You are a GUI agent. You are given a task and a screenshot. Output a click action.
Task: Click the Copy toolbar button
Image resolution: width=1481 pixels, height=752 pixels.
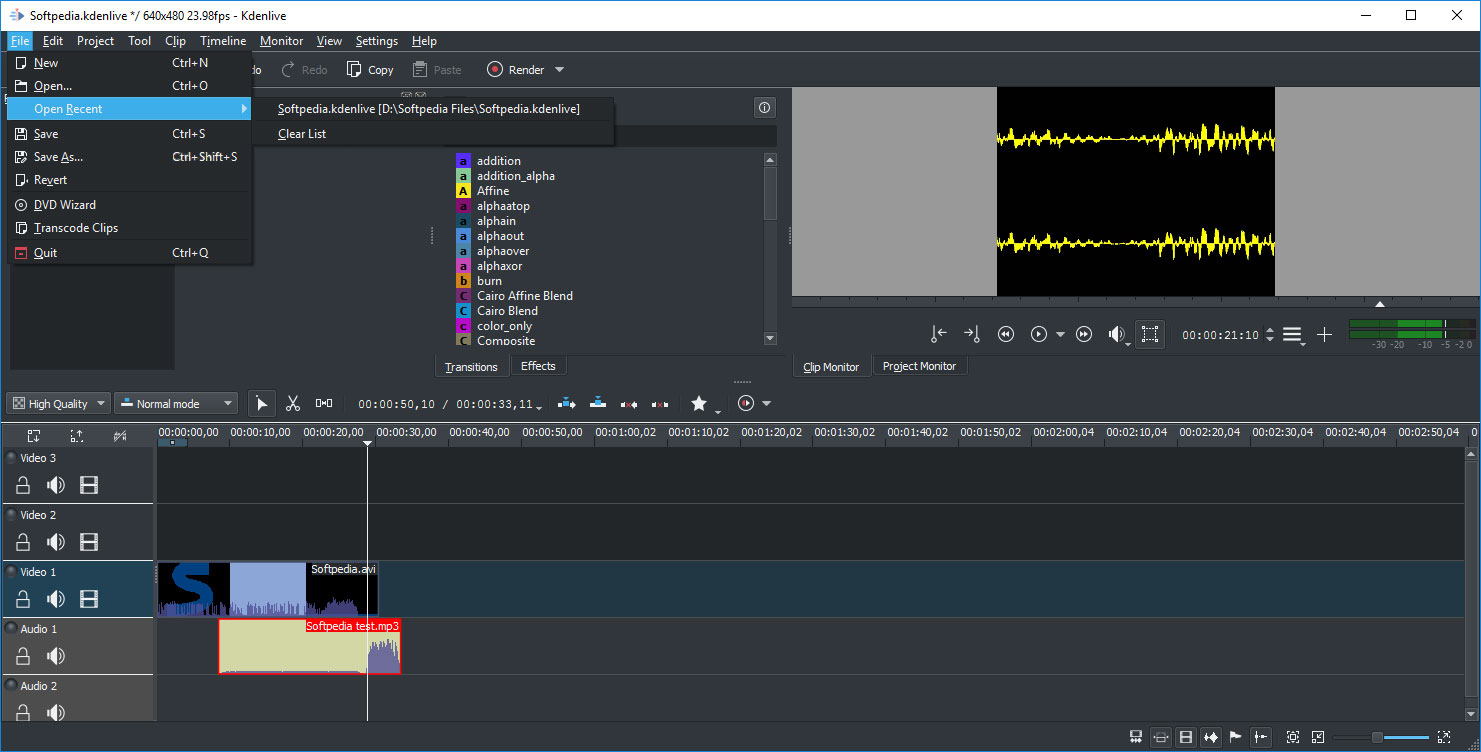click(370, 70)
